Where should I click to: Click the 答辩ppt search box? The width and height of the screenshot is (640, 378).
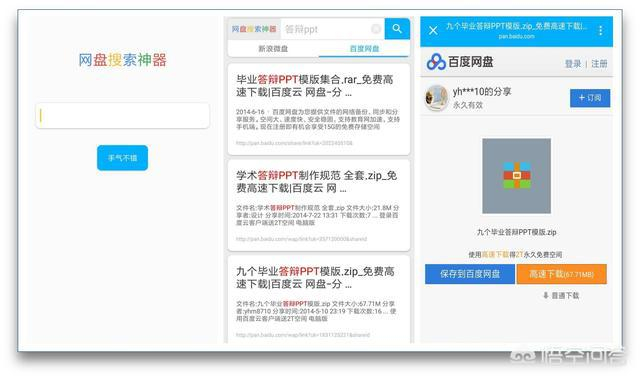click(x=332, y=29)
